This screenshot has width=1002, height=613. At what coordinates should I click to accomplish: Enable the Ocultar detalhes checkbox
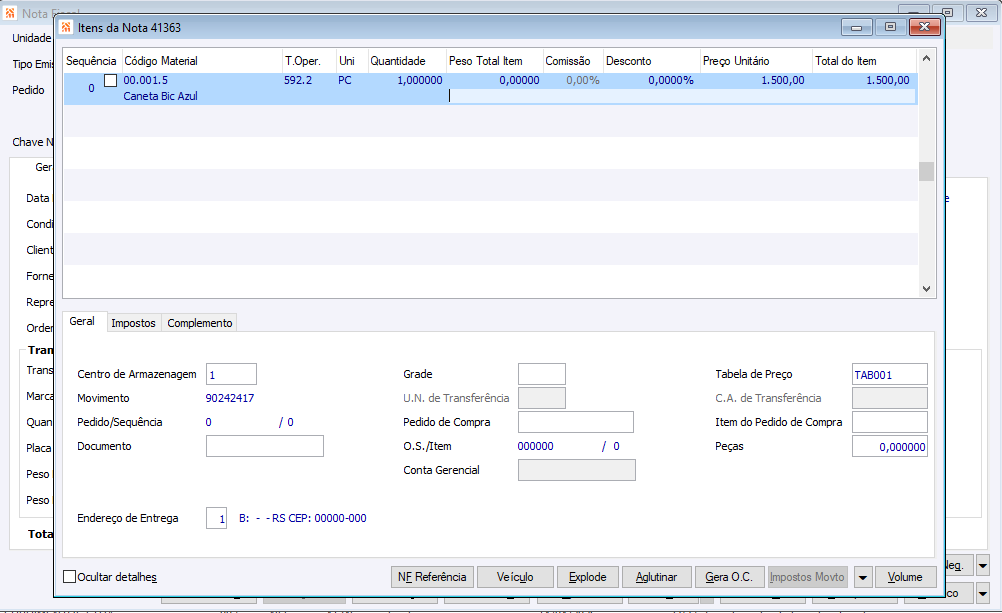70,577
